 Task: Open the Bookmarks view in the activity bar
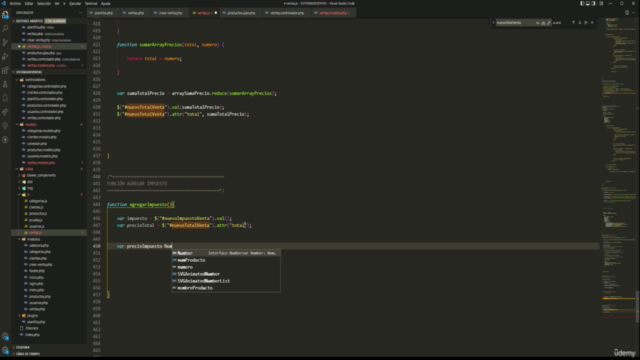pos(5,98)
